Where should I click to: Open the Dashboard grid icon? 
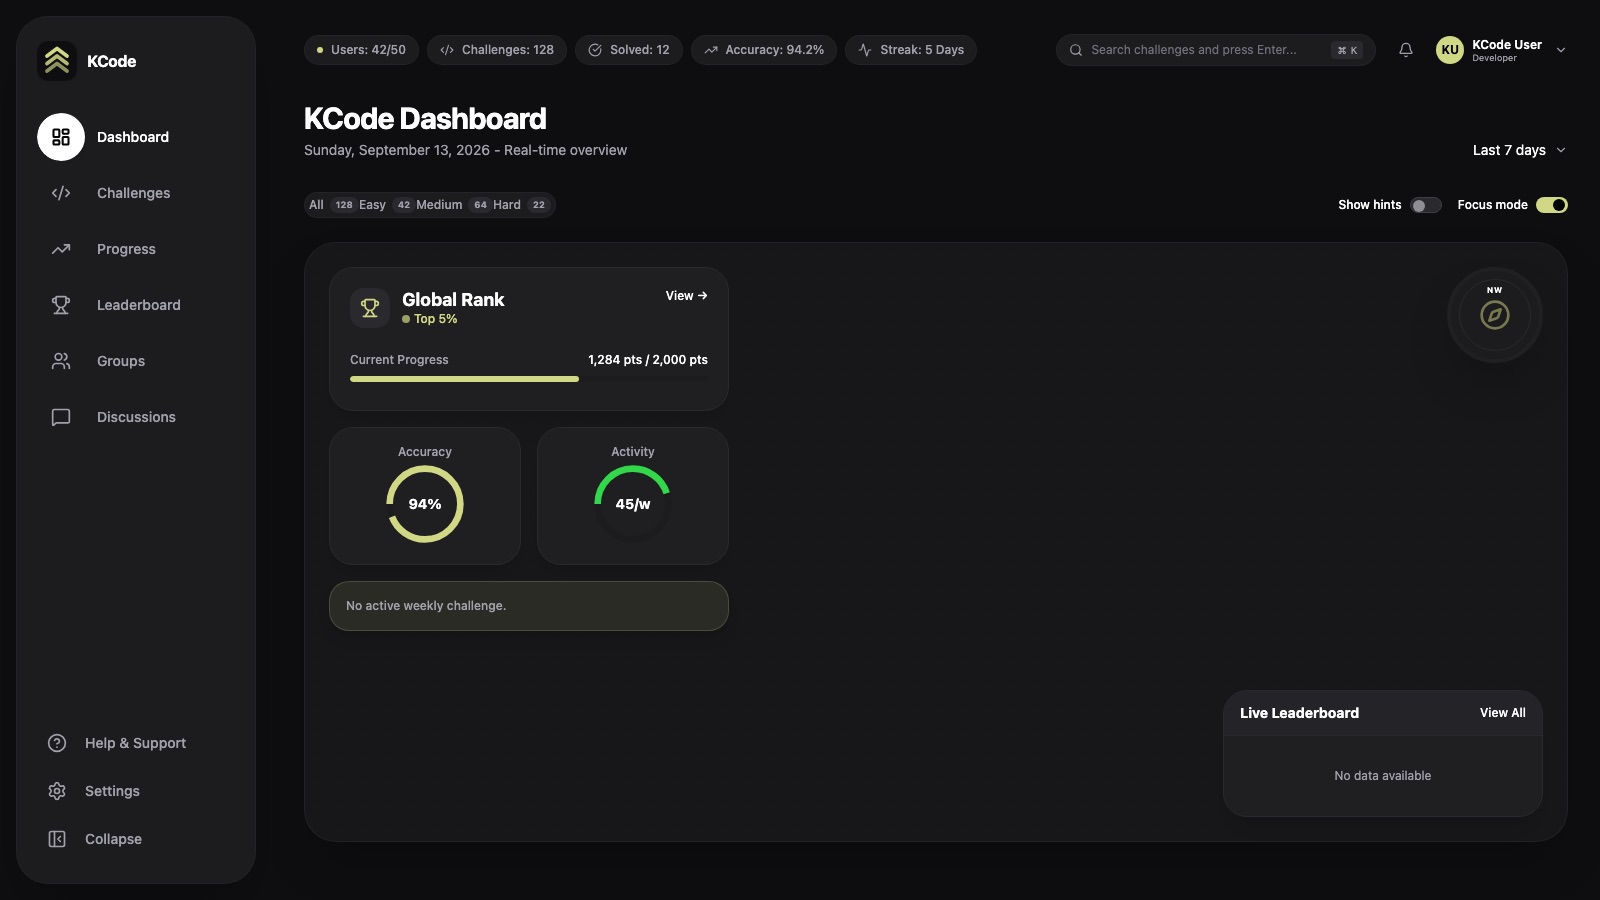(x=61, y=137)
